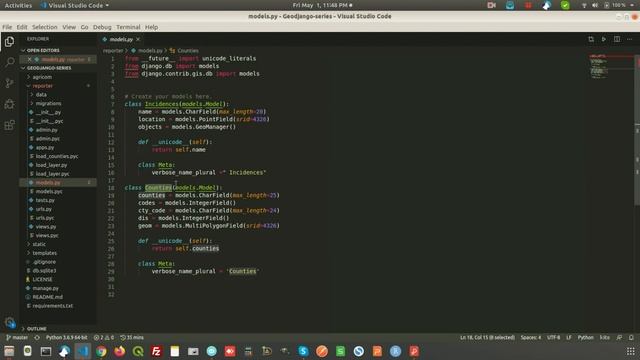Open the Go menu

coord(84,27)
